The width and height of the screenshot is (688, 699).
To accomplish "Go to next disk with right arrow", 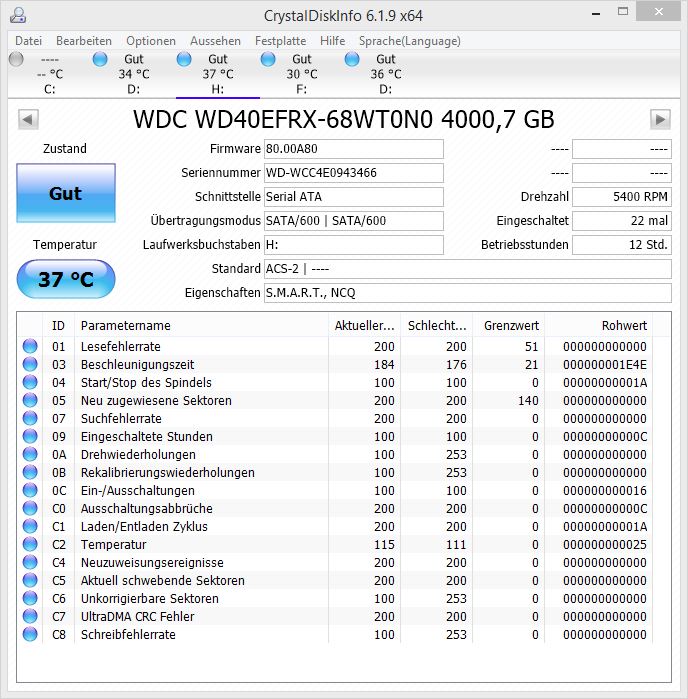I will pyautogui.click(x=660, y=119).
